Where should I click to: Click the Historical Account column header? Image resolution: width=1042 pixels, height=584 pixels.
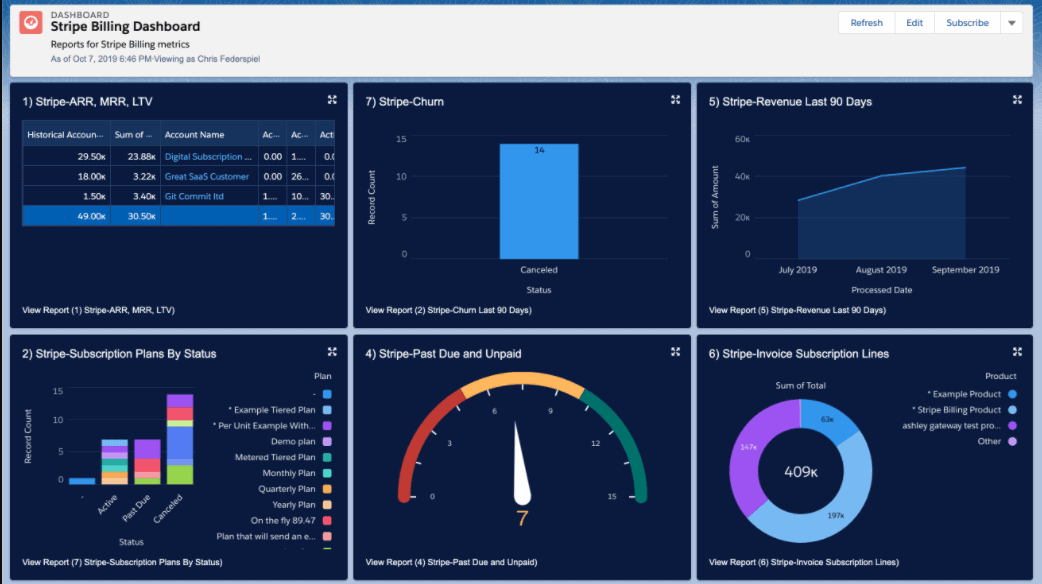[x=66, y=134]
